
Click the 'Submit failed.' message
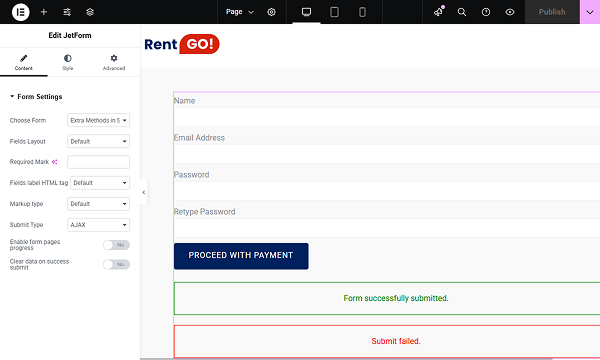click(x=396, y=341)
